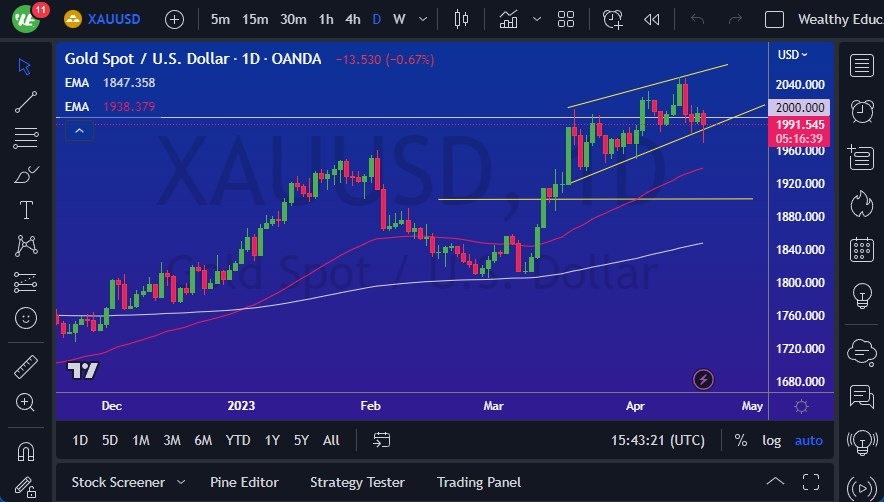The width and height of the screenshot is (884, 502).
Task: Create a new alert
Action: pos(613,19)
